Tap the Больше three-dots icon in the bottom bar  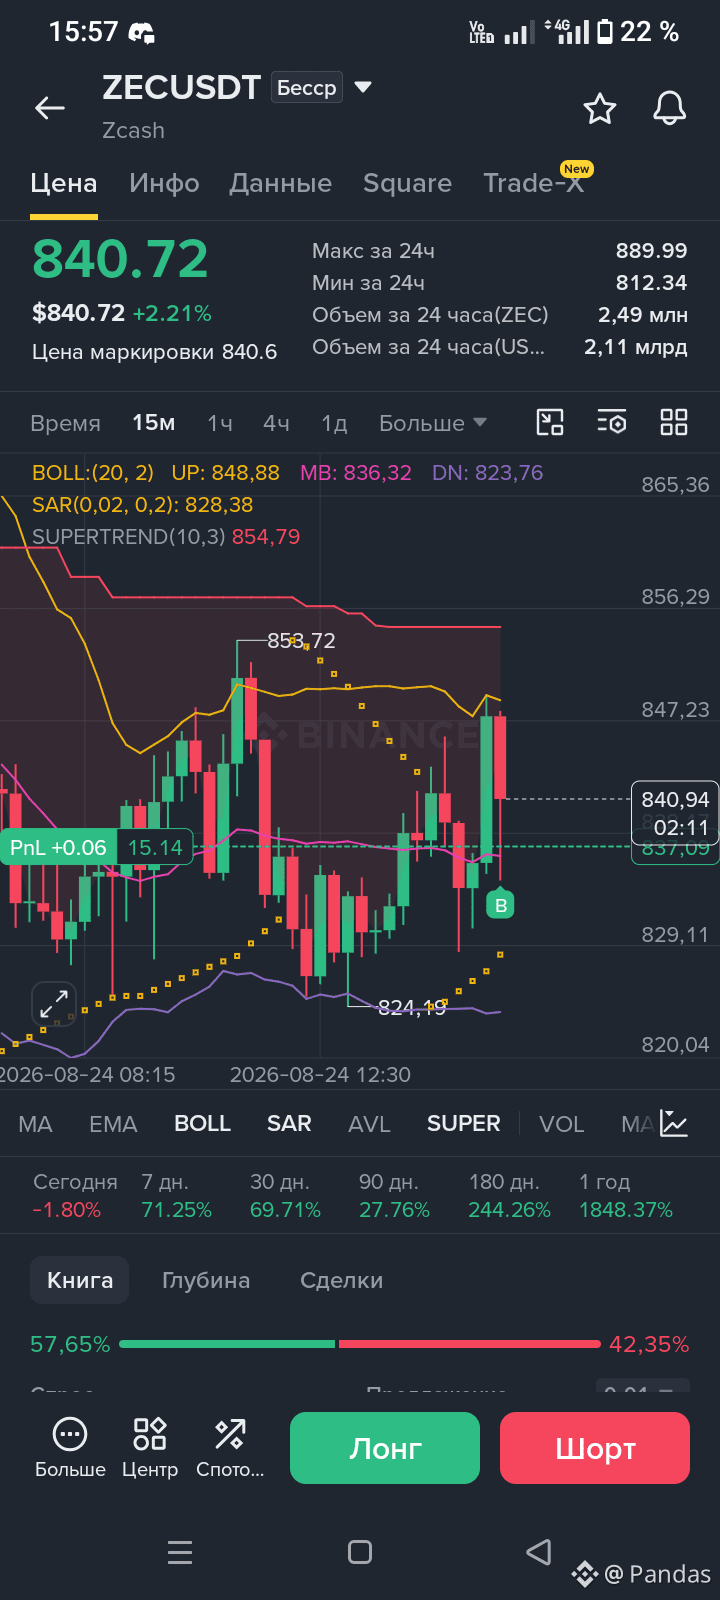(x=70, y=1435)
